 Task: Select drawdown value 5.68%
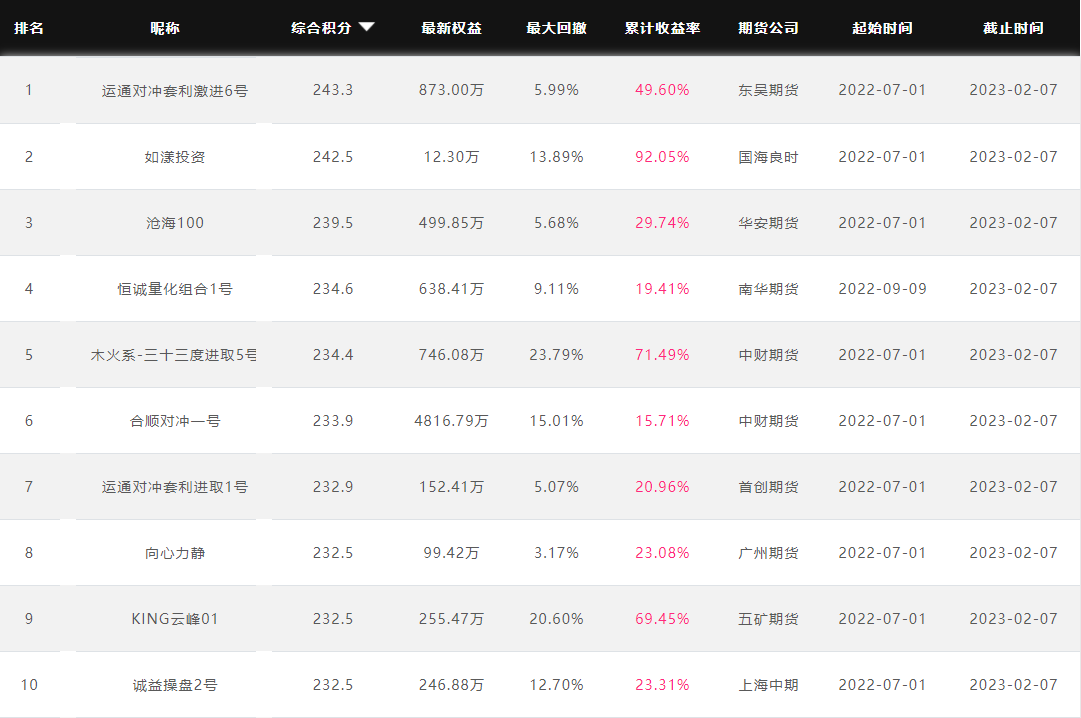point(556,223)
